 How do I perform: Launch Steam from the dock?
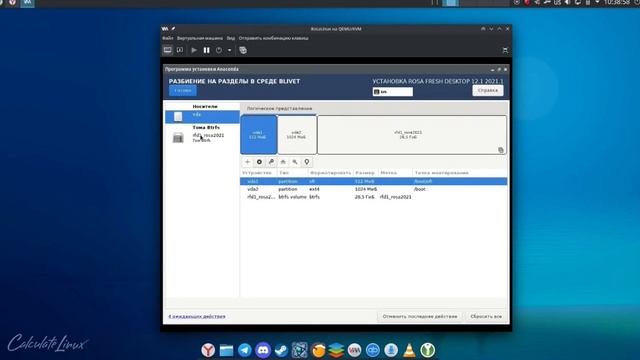281,350
